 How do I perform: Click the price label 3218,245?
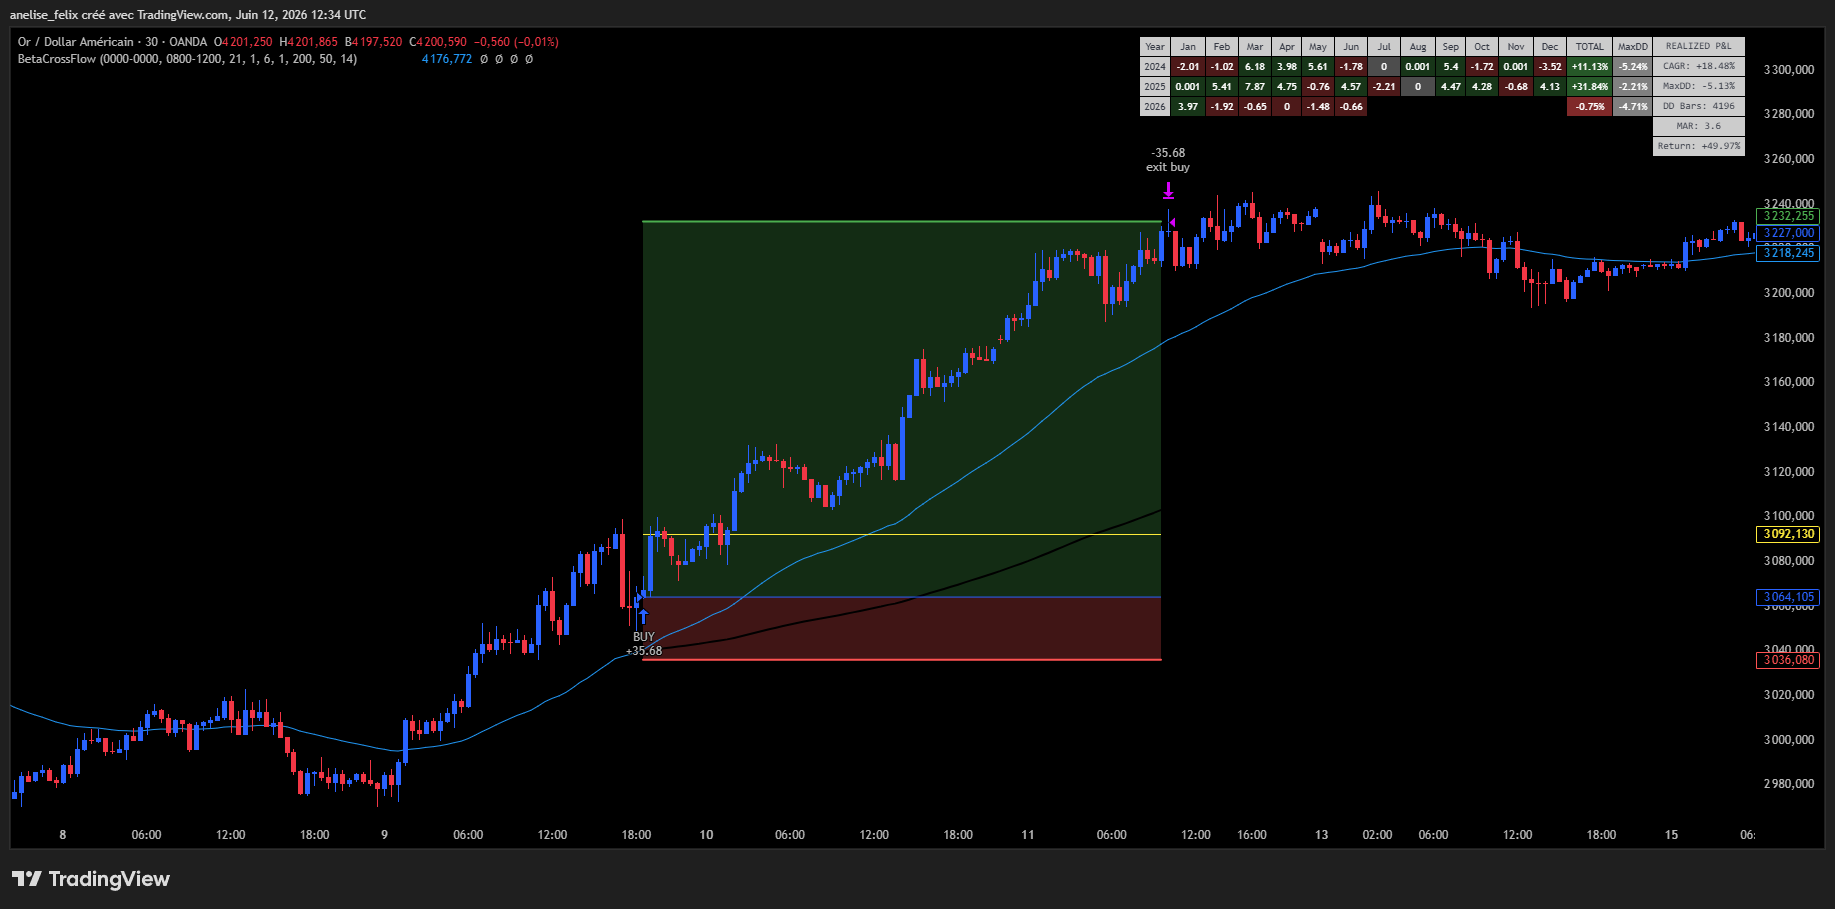pyautogui.click(x=1788, y=253)
